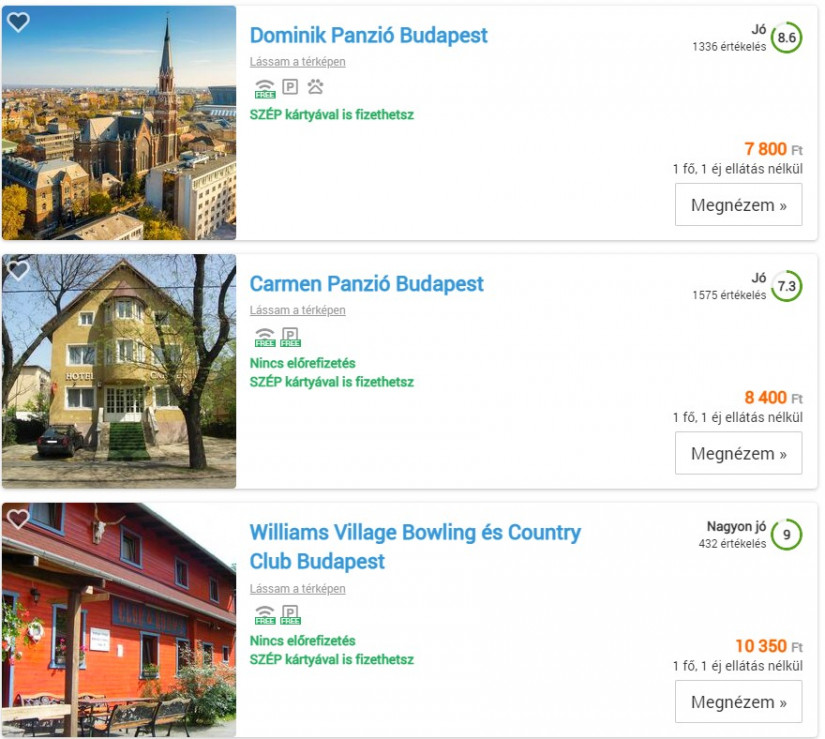Click parking icon under Dominik Panzió
Screen dimensions: 825x739
pyautogui.click(x=290, y=86)
